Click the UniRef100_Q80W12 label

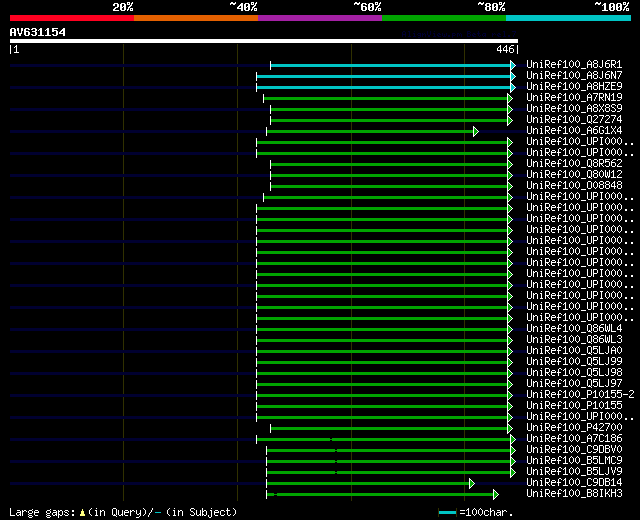coord(574,174)
